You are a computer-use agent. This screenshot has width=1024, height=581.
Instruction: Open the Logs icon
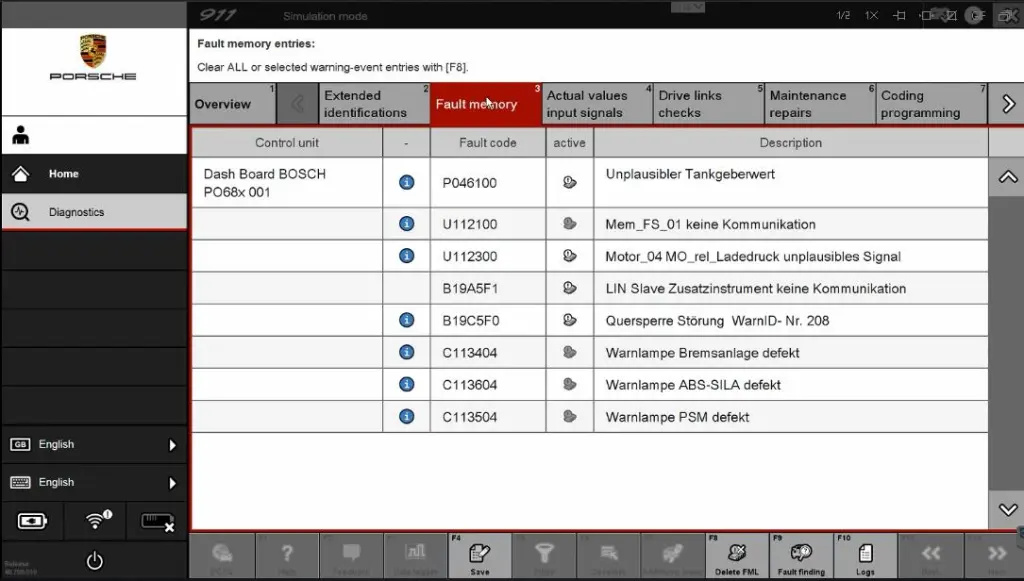[865, 556]
